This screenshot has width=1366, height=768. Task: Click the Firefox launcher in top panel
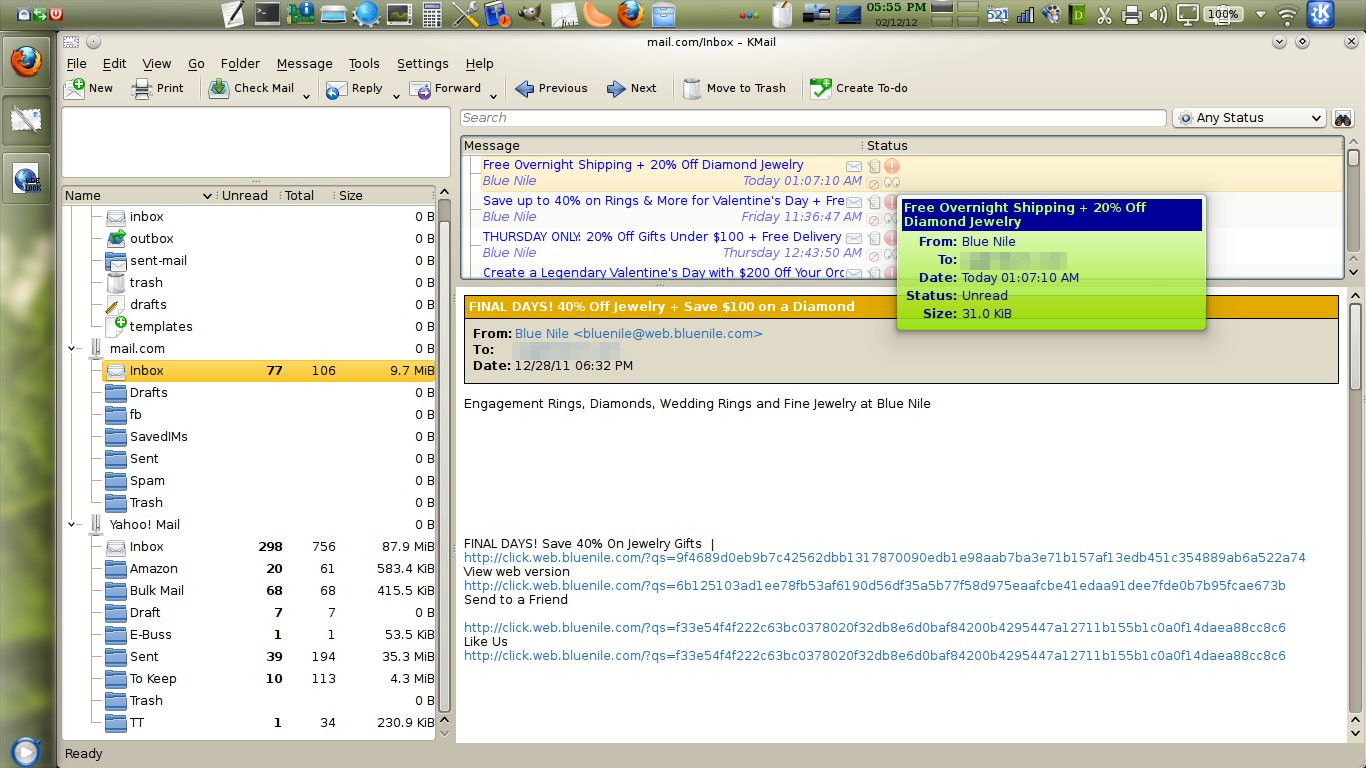coord(630,14)
